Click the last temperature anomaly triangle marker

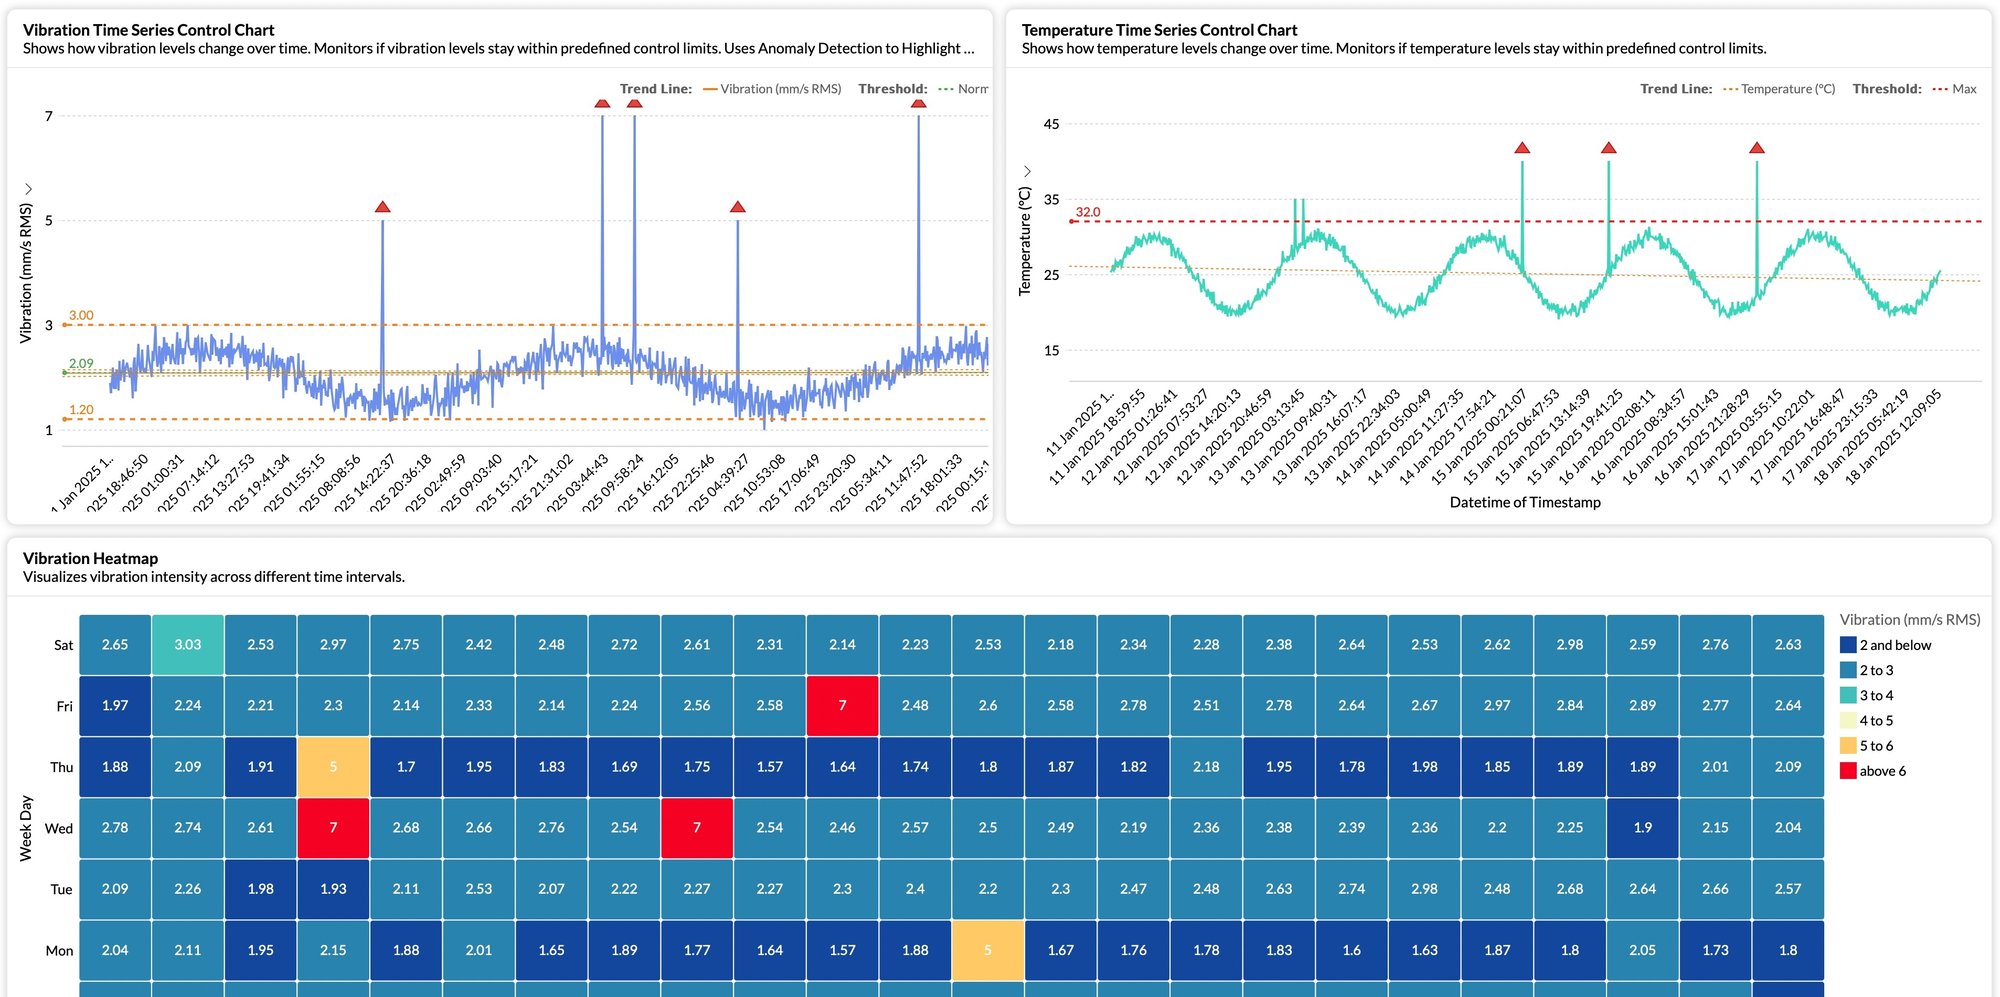pos(1757,148)
